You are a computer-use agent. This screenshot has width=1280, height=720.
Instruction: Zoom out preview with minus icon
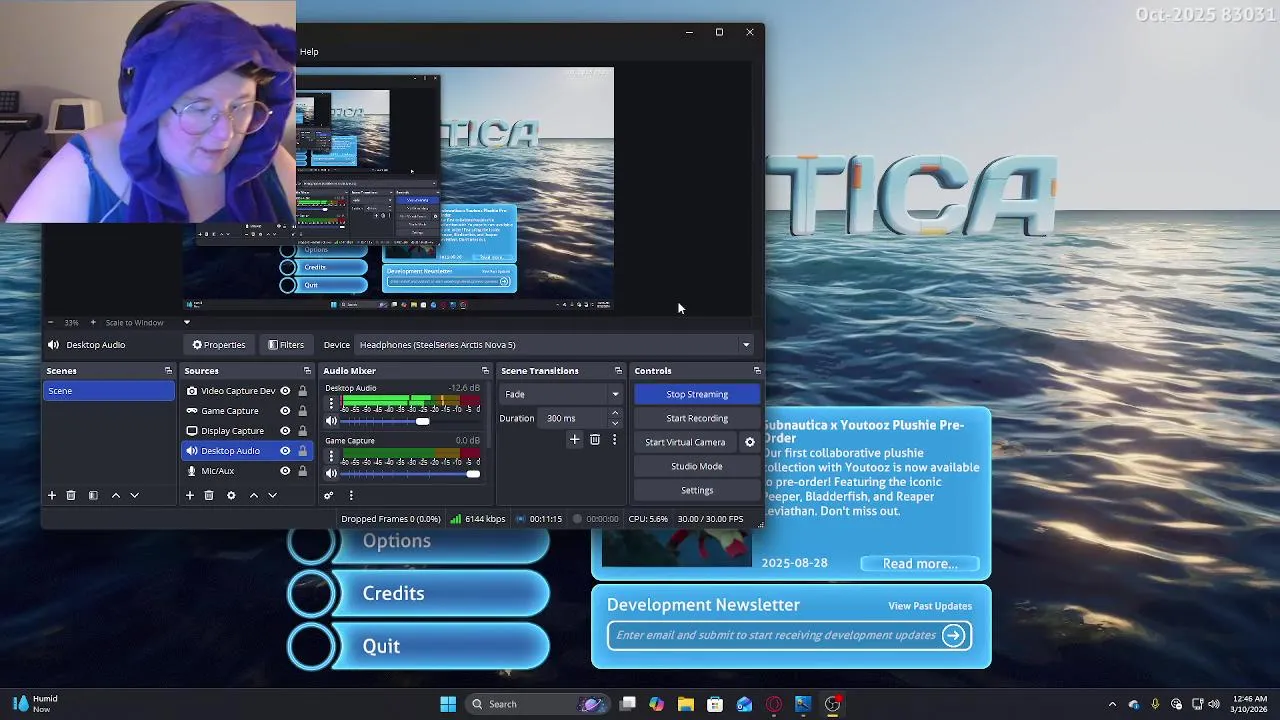click(x=50, y=322)
